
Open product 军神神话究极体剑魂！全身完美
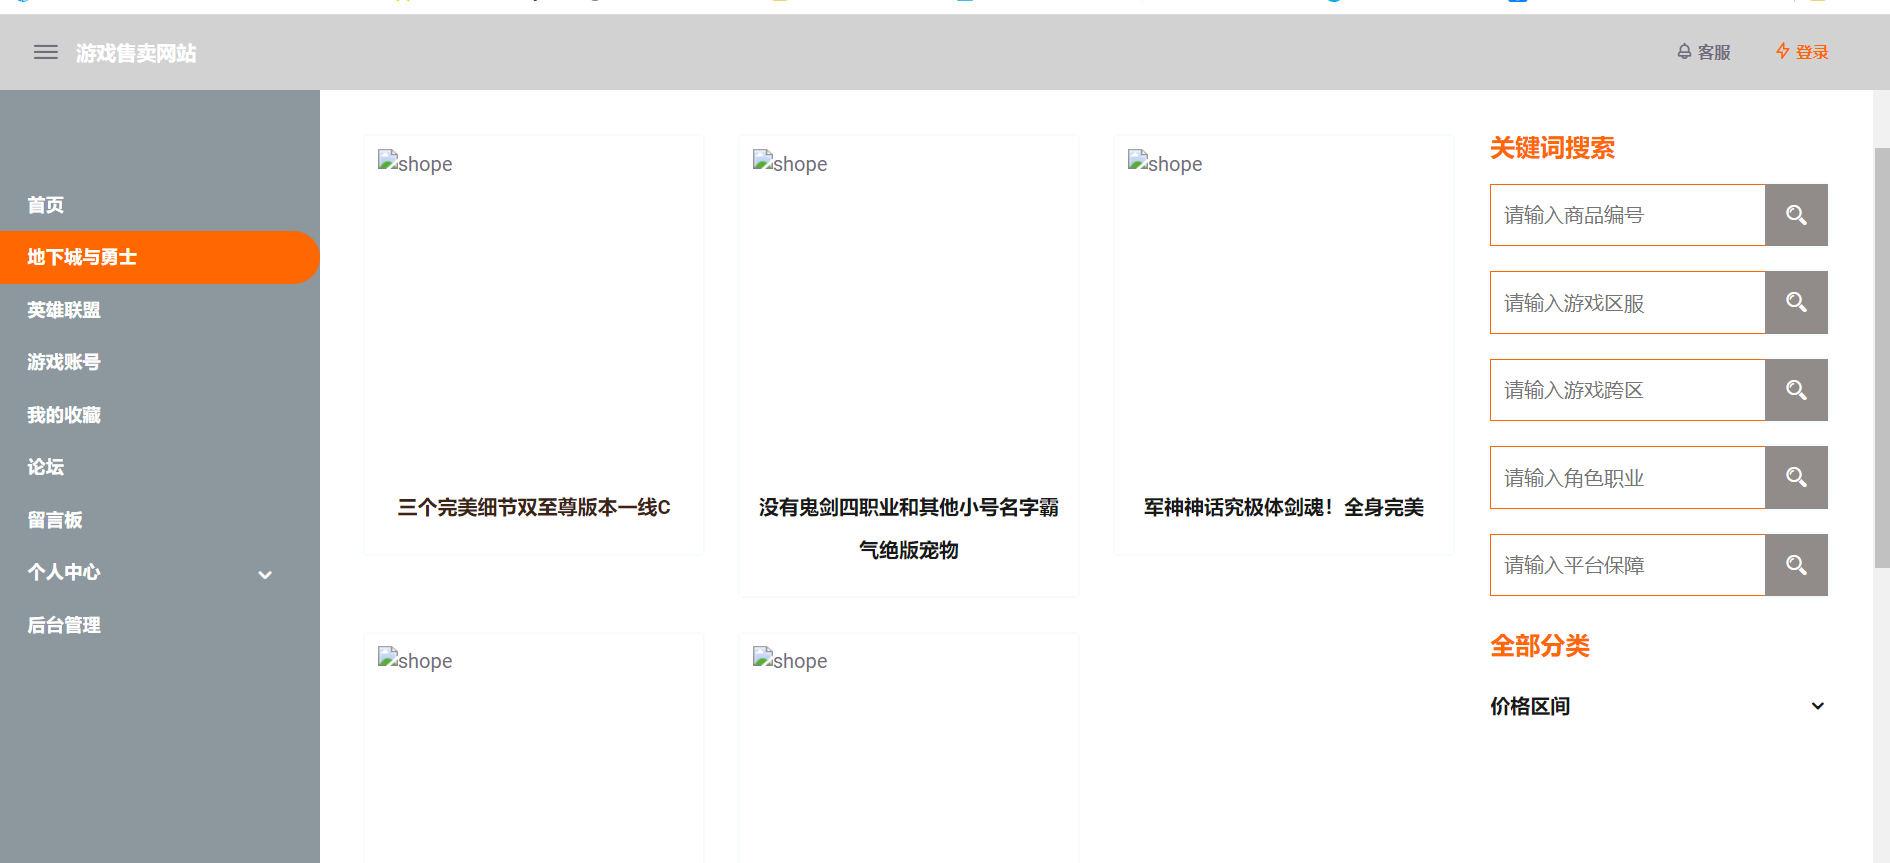pyautogui.click(x=1284, y=508)
